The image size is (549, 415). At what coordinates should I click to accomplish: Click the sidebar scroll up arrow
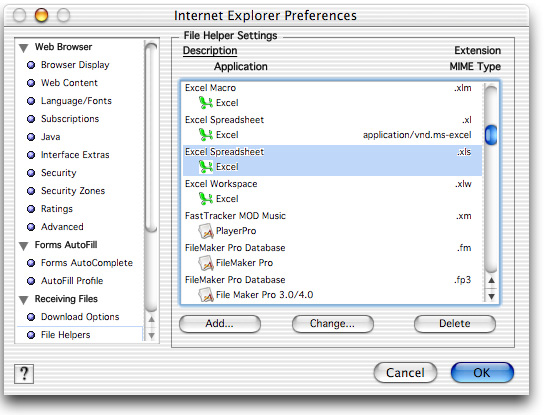151,319
